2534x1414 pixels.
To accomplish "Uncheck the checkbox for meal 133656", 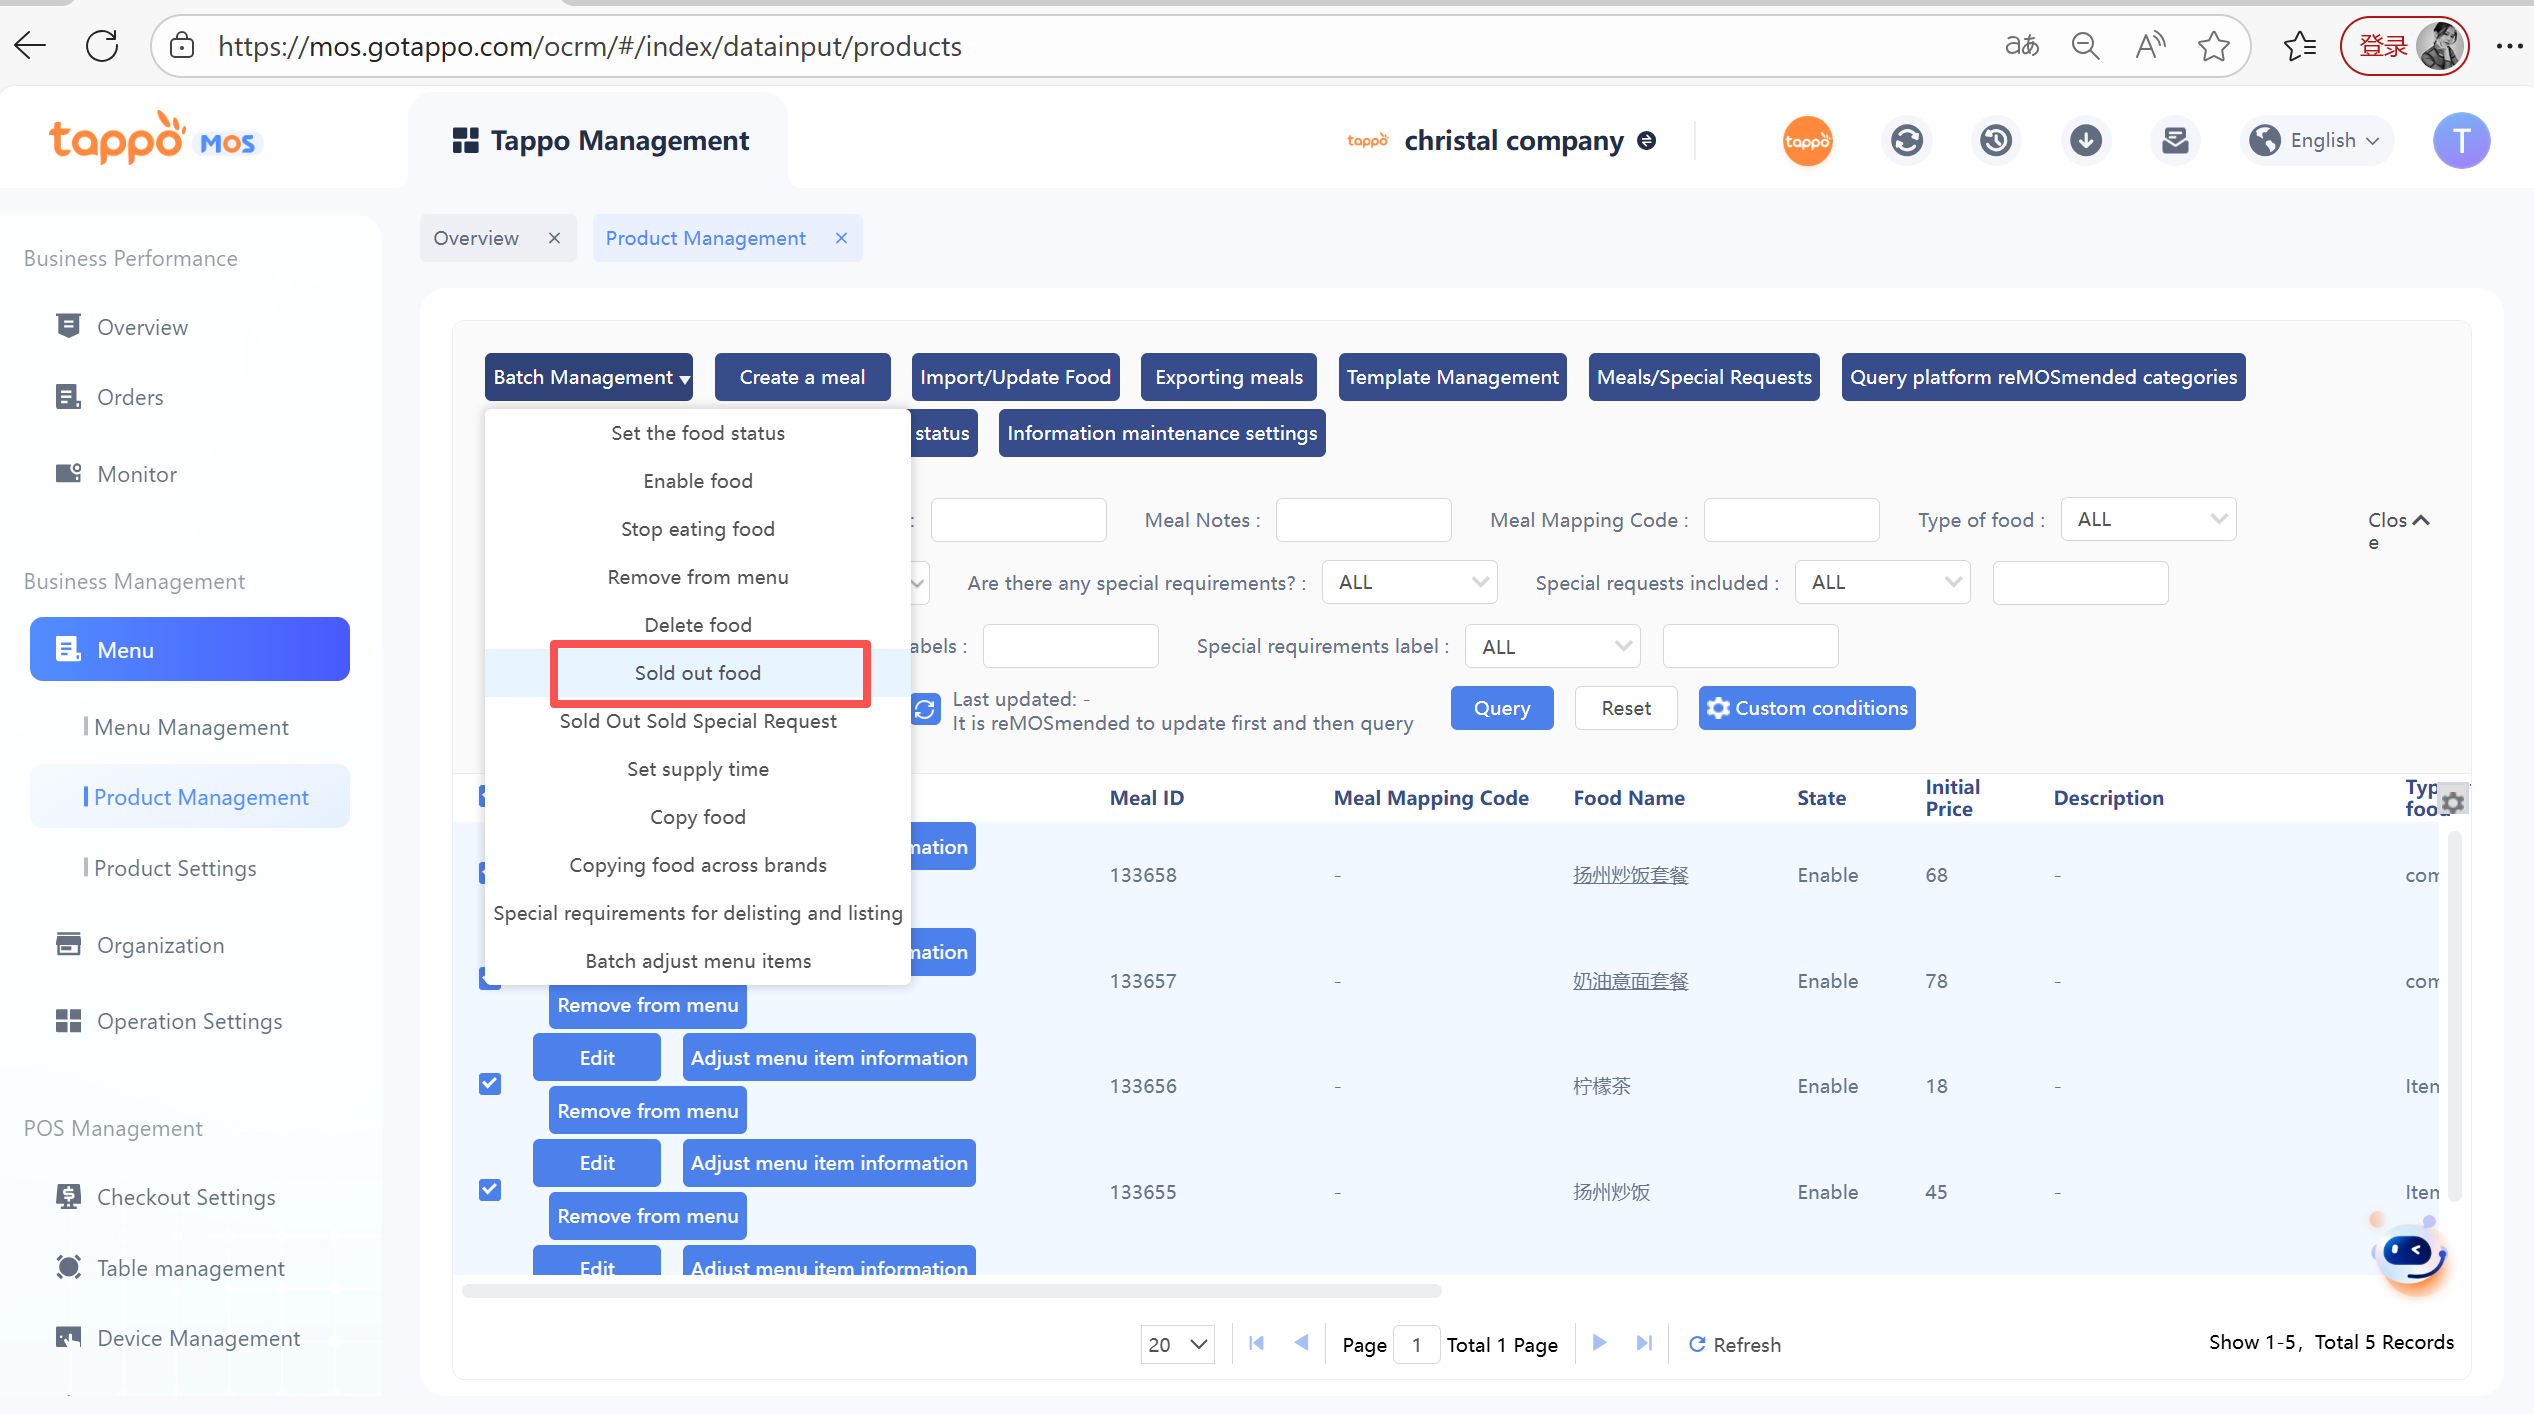I will 490,1084.
